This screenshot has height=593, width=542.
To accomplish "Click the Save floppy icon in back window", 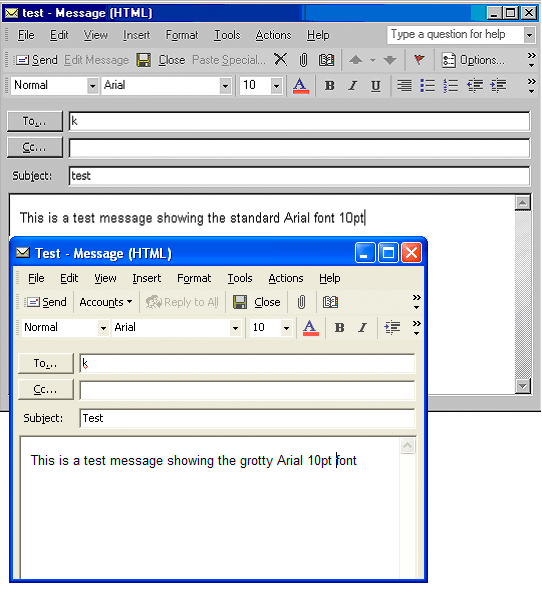I will coord(144,60).
